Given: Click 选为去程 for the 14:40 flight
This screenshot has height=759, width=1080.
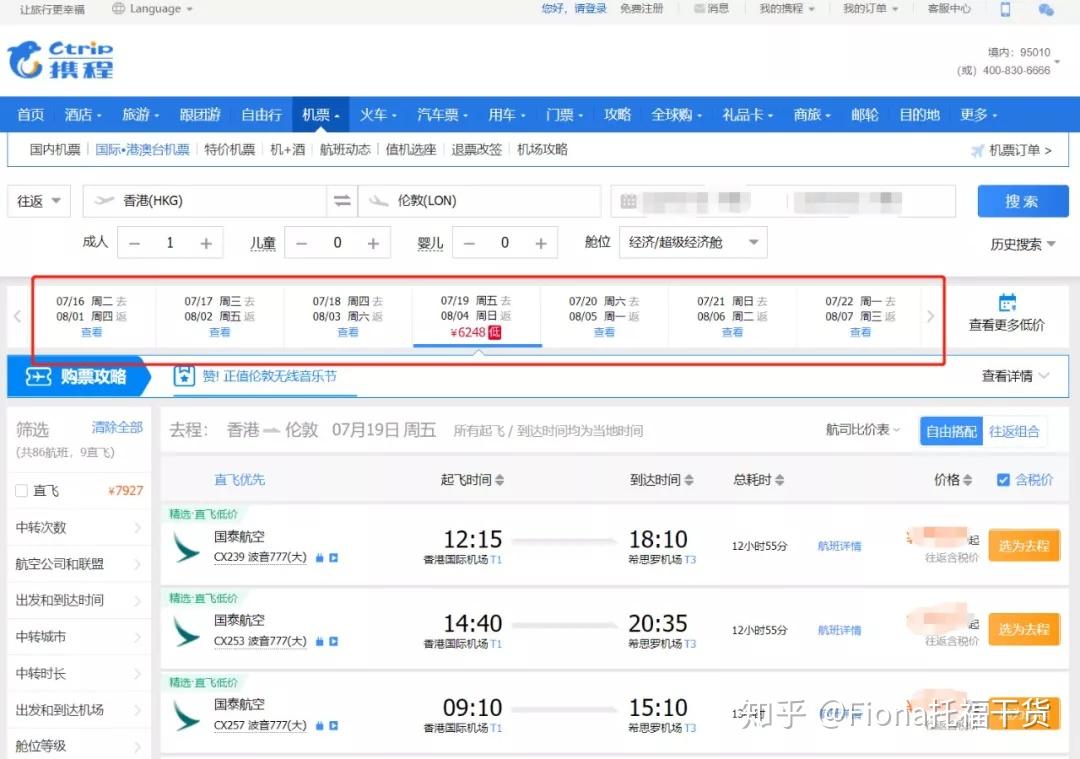Looking at the screenshot, I should (1024, 630).
